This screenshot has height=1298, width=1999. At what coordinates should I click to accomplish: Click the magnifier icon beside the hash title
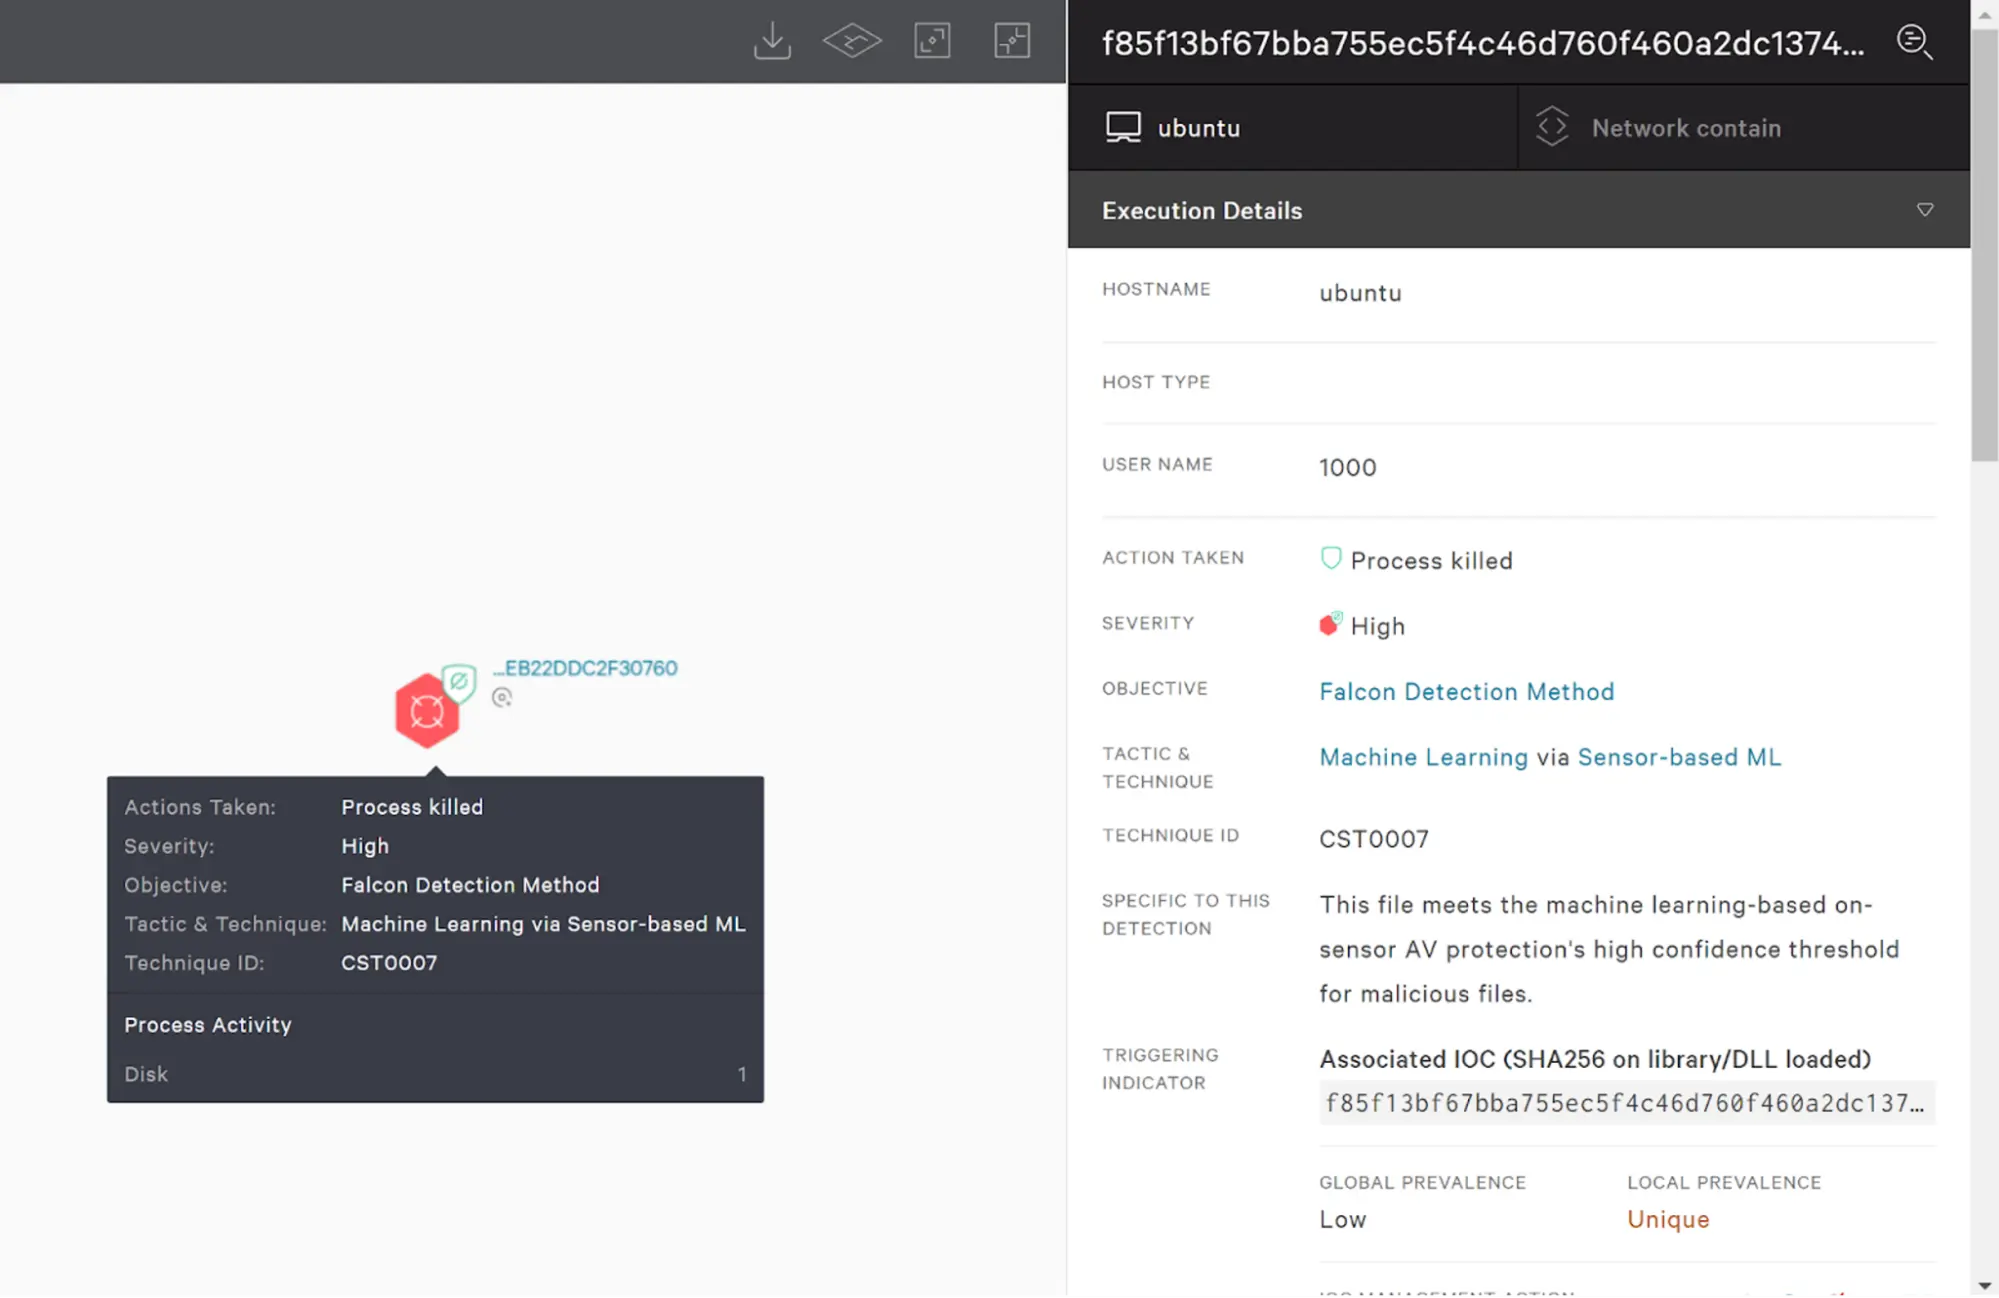pyautogui.click(x=1914, y=42)
